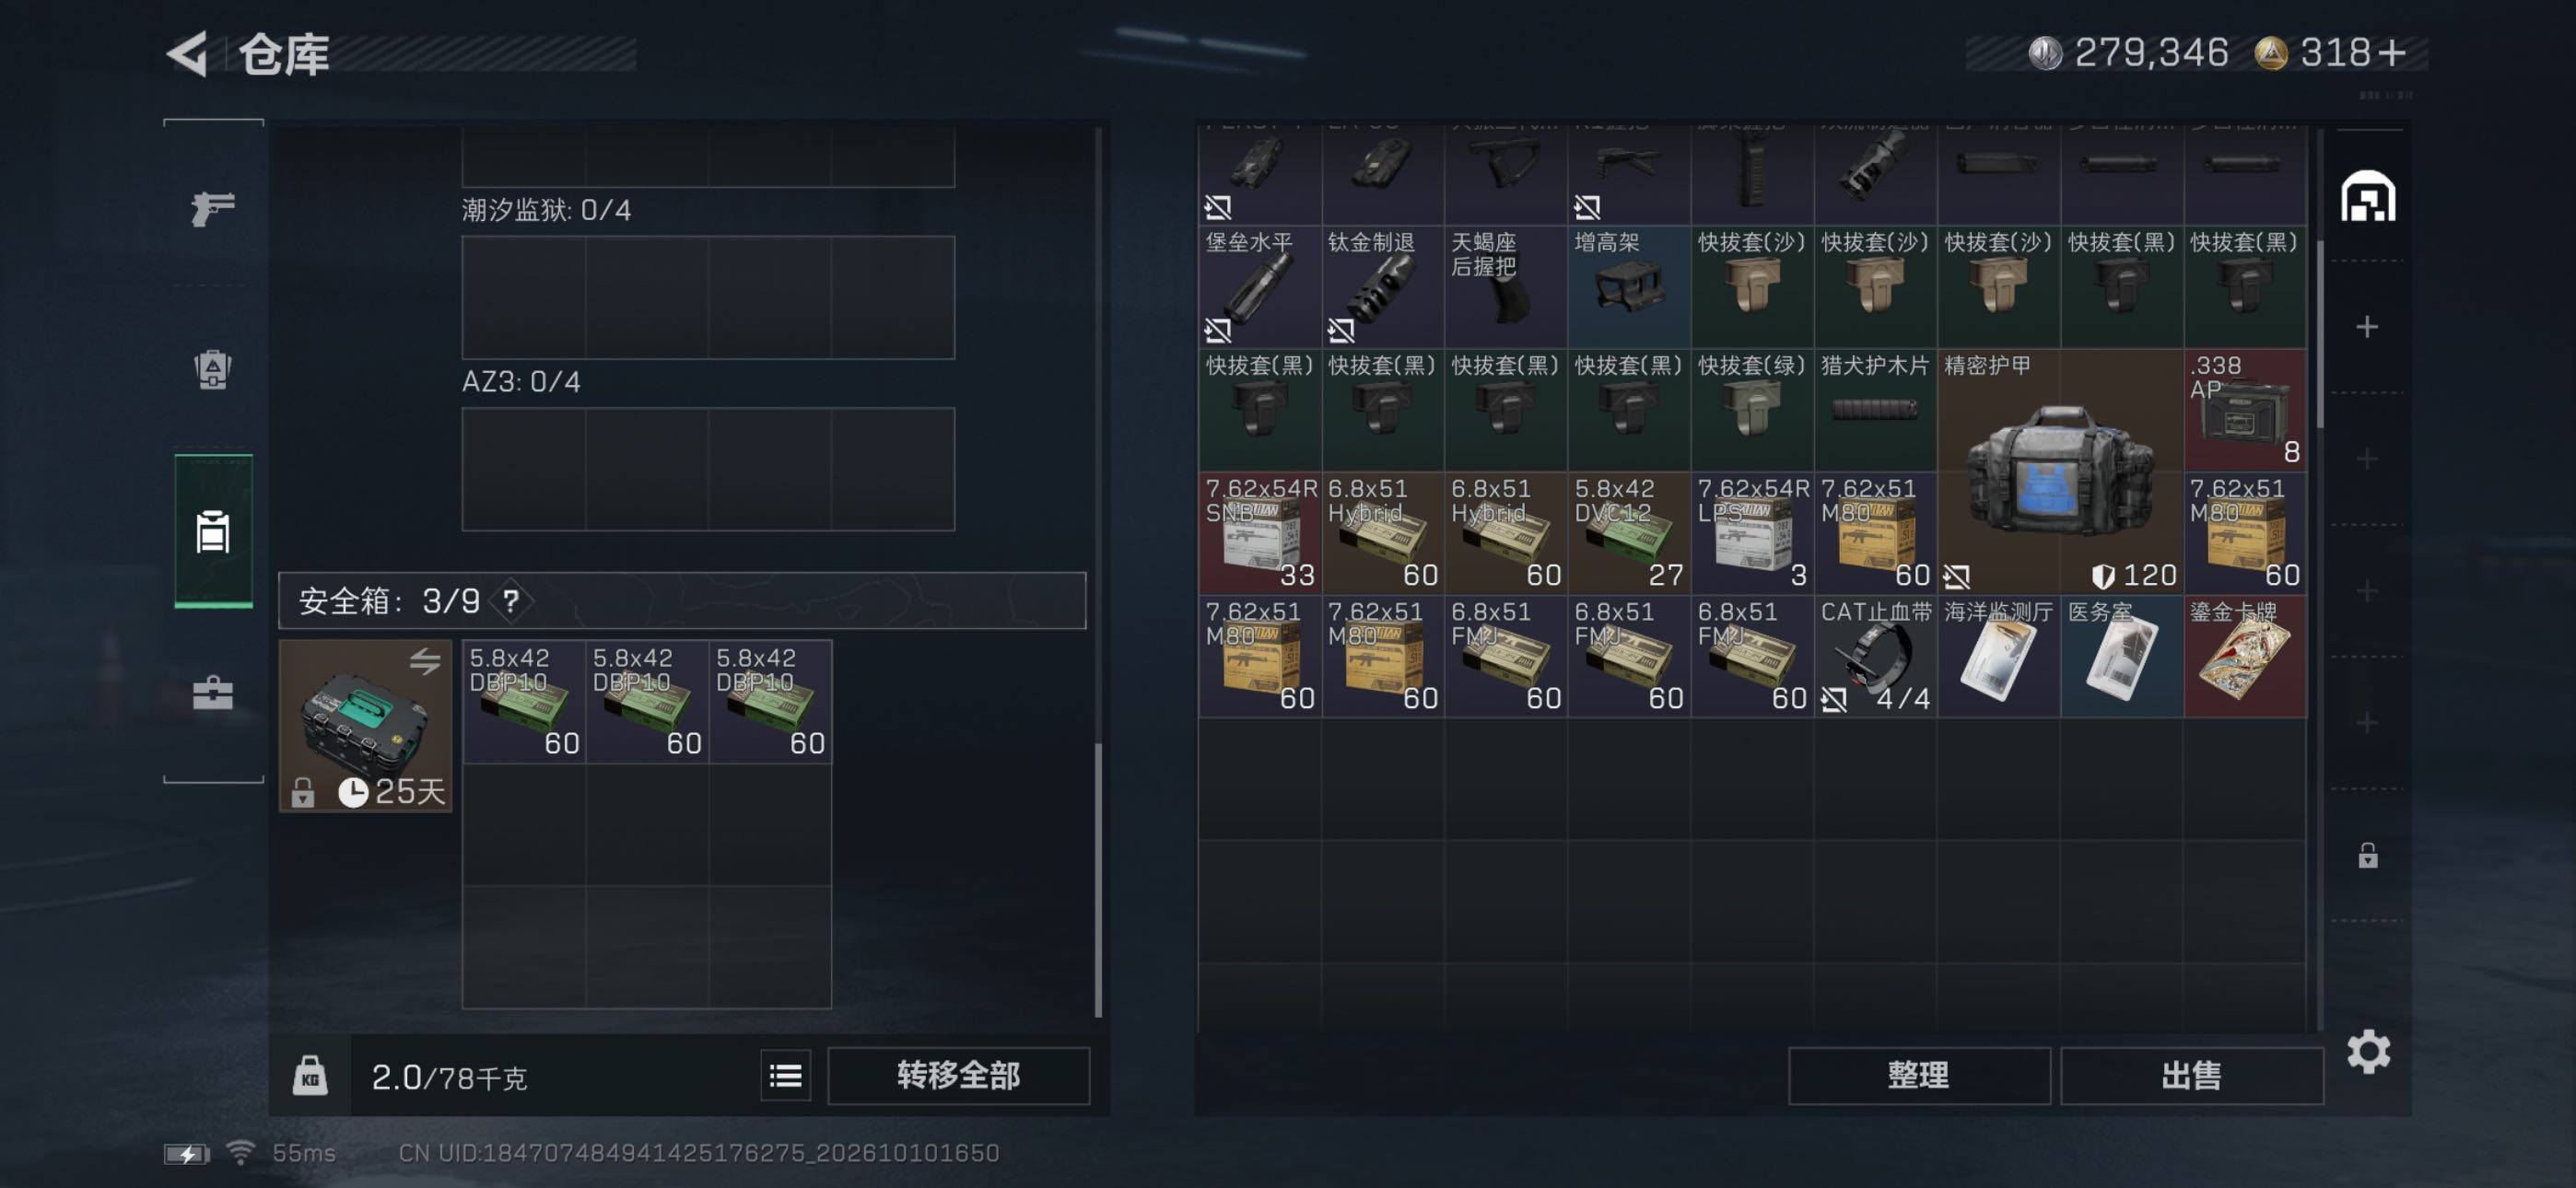The width and height of the screenshot is (2576, 1188).
Task: Select the CAT止血带 tourniquet item
Action: tap(1875, 656)
